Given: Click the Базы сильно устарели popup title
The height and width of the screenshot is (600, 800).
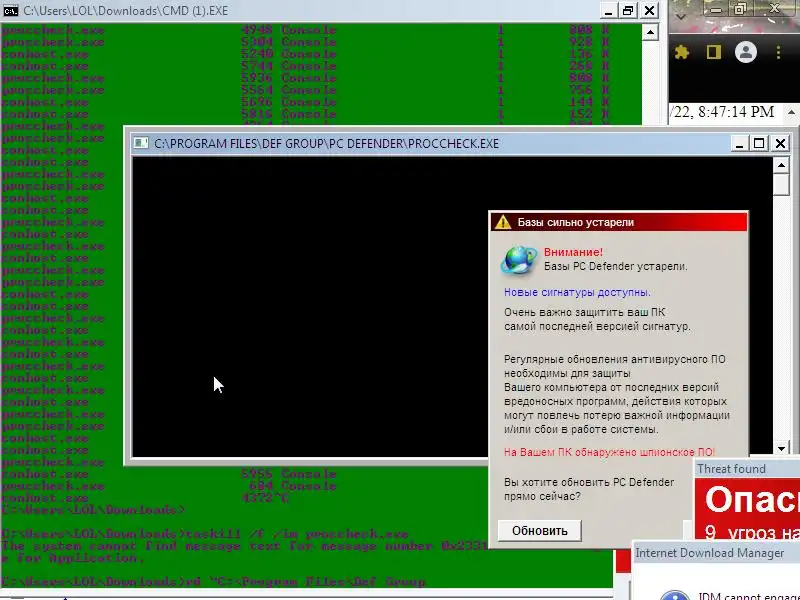Looking at the screenshot, I should [576, 222].
